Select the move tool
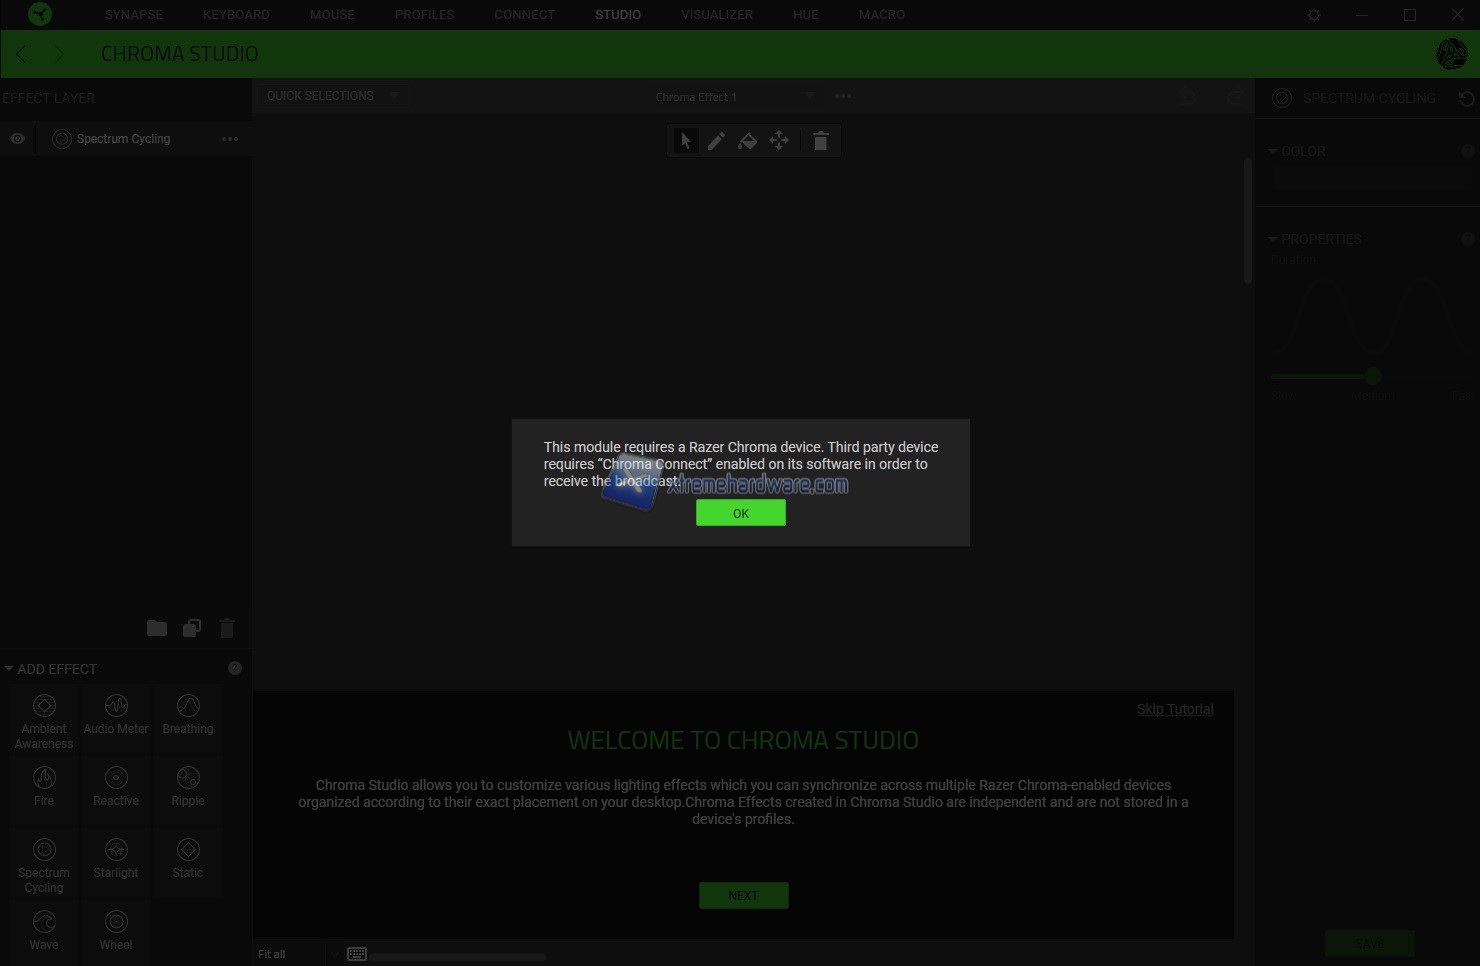Image resolution: width=1480 pixels, height=966 pixels. 779,141
